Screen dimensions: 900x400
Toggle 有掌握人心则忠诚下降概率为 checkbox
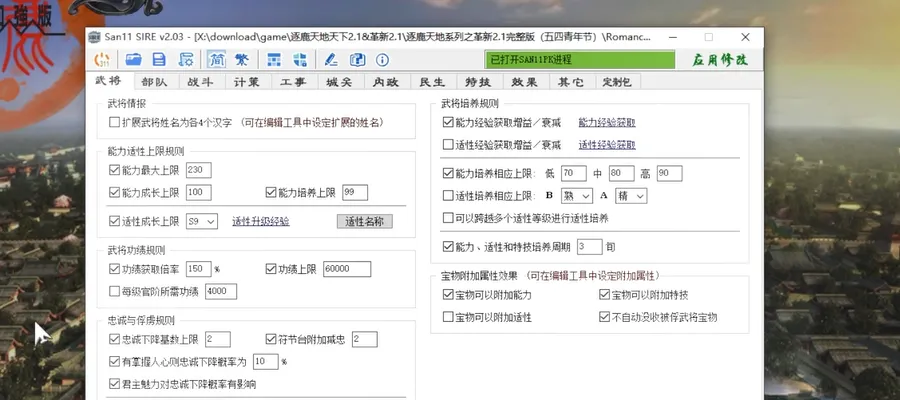tap(114, 362)
